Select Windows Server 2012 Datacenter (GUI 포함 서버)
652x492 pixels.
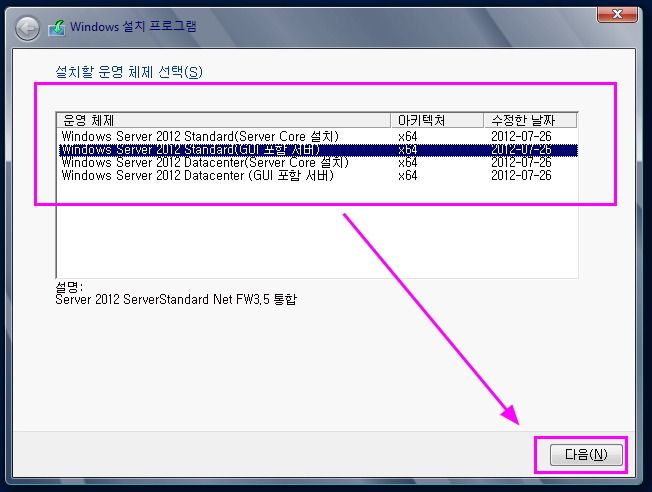[x=317, y=176]
